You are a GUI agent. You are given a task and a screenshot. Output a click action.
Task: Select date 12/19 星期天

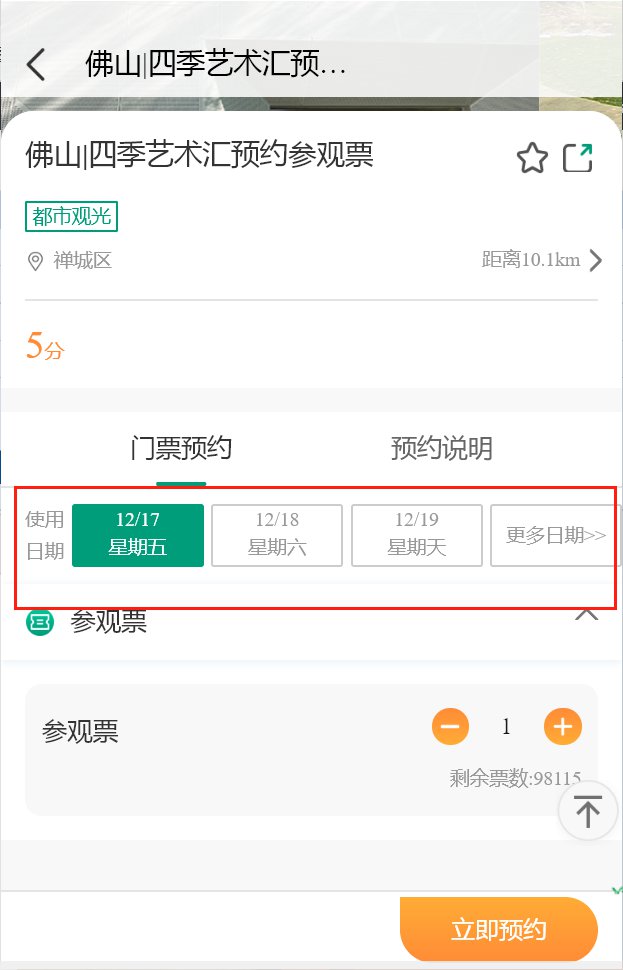[x=417, y=535]
